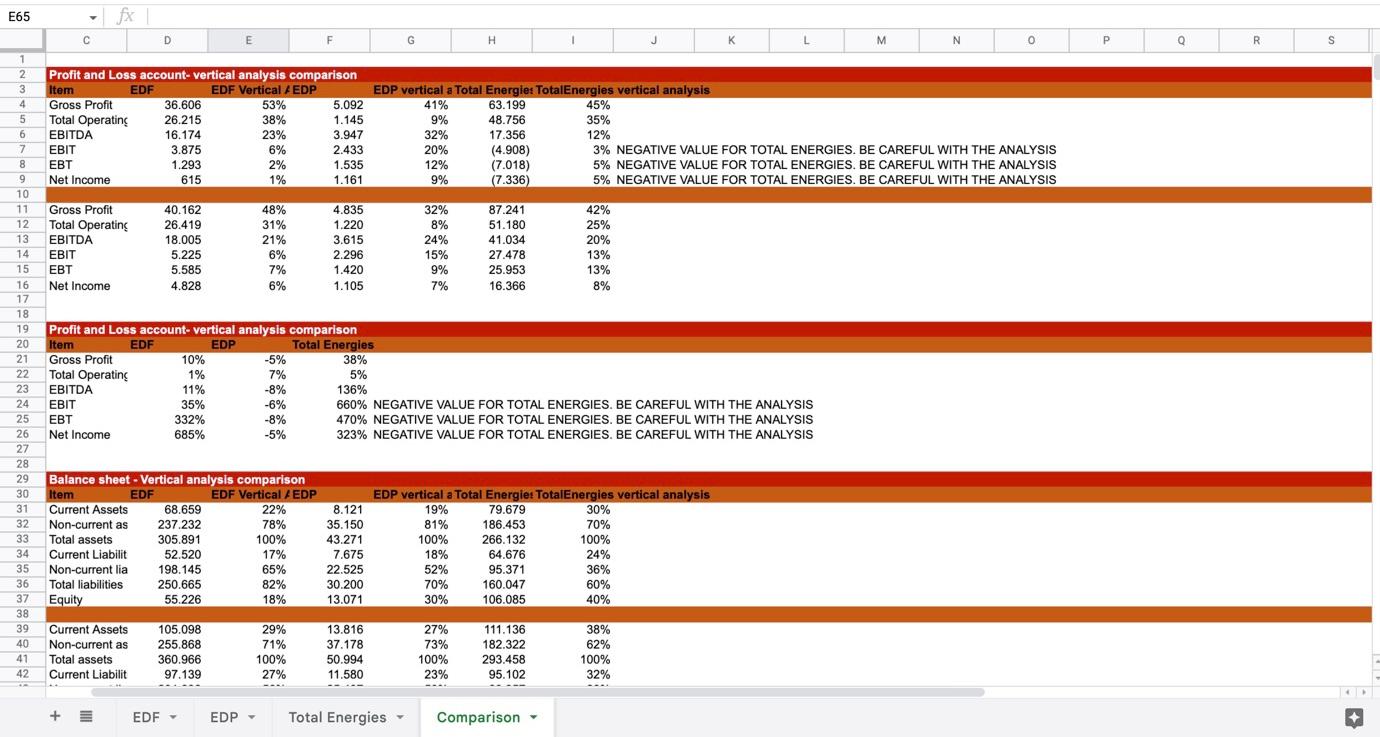Select the Total assets value 305.891
Screen dimensions: 1380x737
pos(167,540)
